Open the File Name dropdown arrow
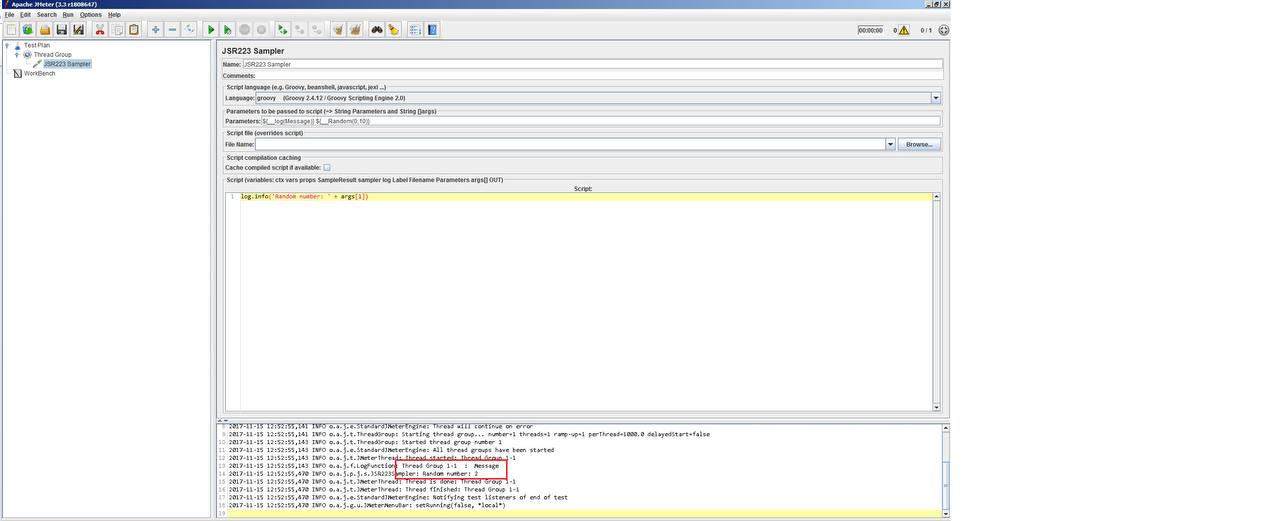1280x521 pixels. pyautogui.click(x=890, y=144)
